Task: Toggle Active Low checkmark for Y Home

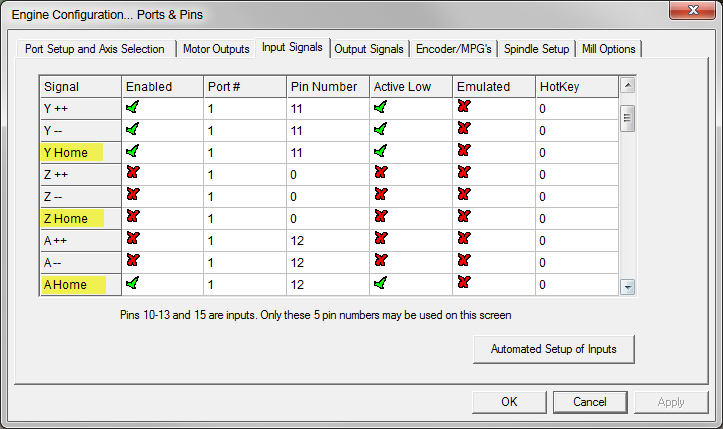Action: point(380,151)
